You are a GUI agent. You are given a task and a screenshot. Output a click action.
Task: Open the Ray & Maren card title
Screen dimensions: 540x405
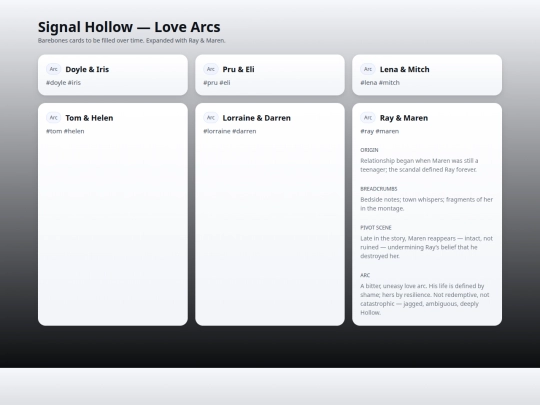(x=404, y=118)
